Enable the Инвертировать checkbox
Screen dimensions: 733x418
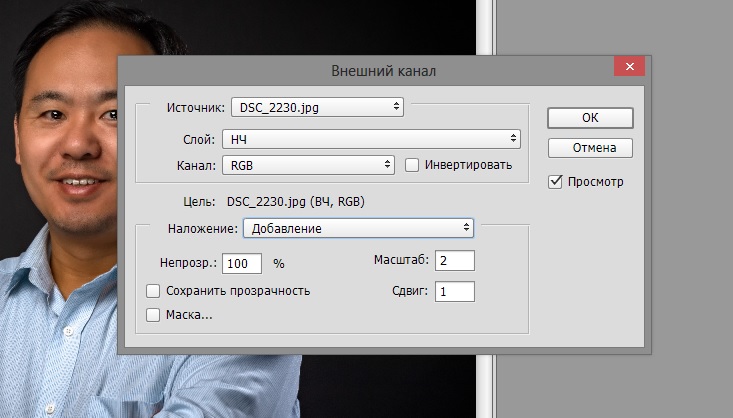point(412,165)
